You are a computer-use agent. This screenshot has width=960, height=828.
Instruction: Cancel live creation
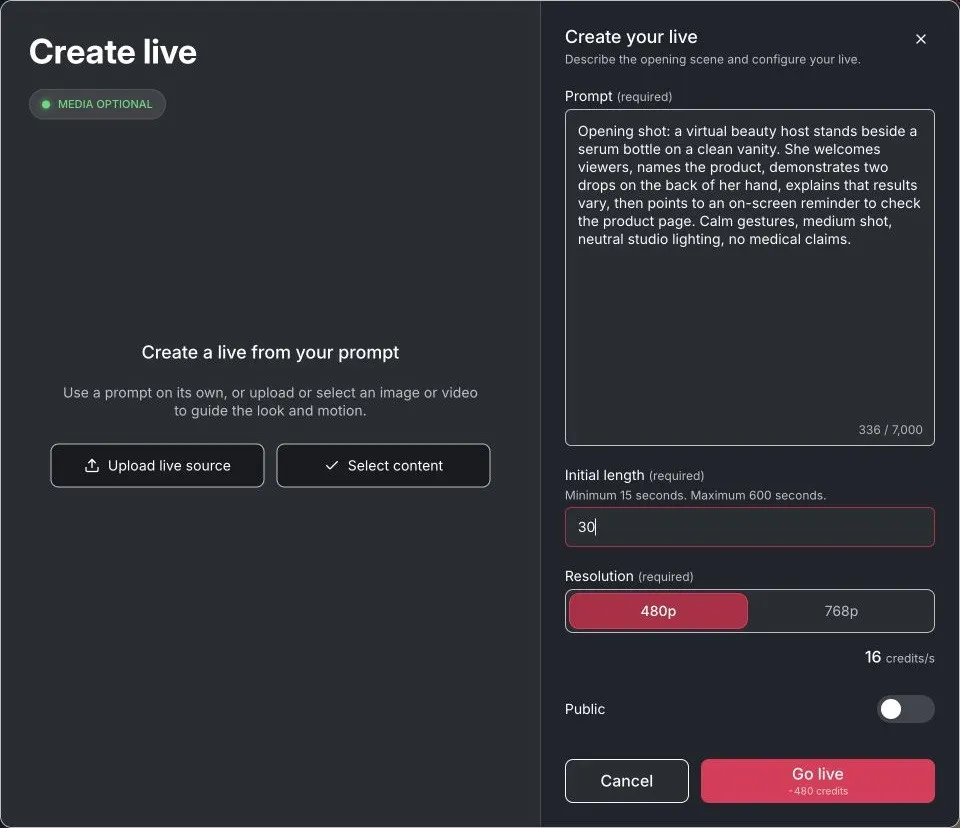[x=626, y=781]
